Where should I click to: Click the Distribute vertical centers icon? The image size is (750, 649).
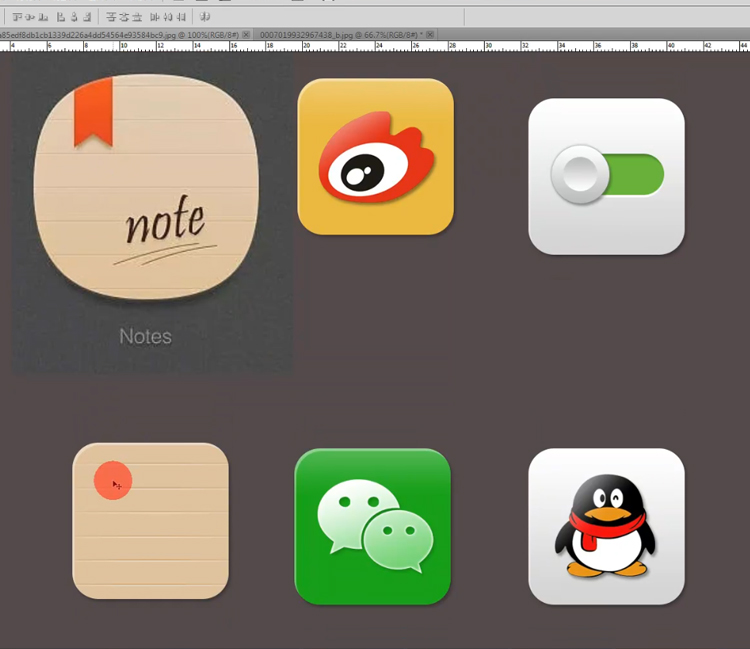(x=124, y=17)
